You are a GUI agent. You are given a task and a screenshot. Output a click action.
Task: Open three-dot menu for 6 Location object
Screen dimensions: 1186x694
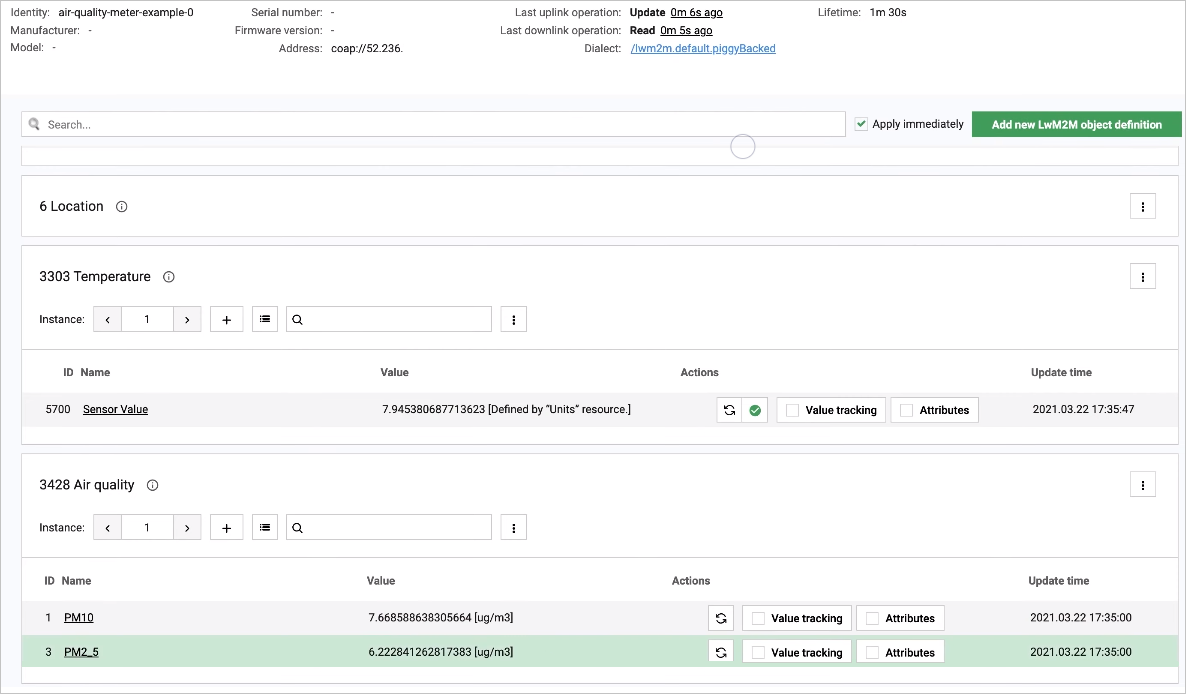[1143, 206]
